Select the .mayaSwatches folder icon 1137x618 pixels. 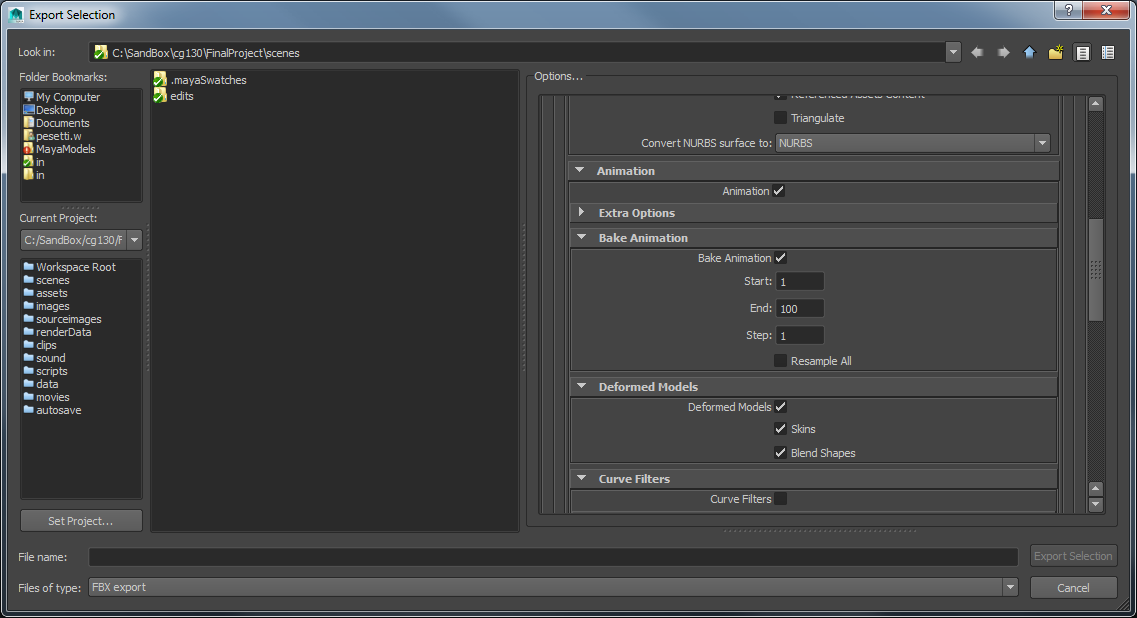click(160, 80)
